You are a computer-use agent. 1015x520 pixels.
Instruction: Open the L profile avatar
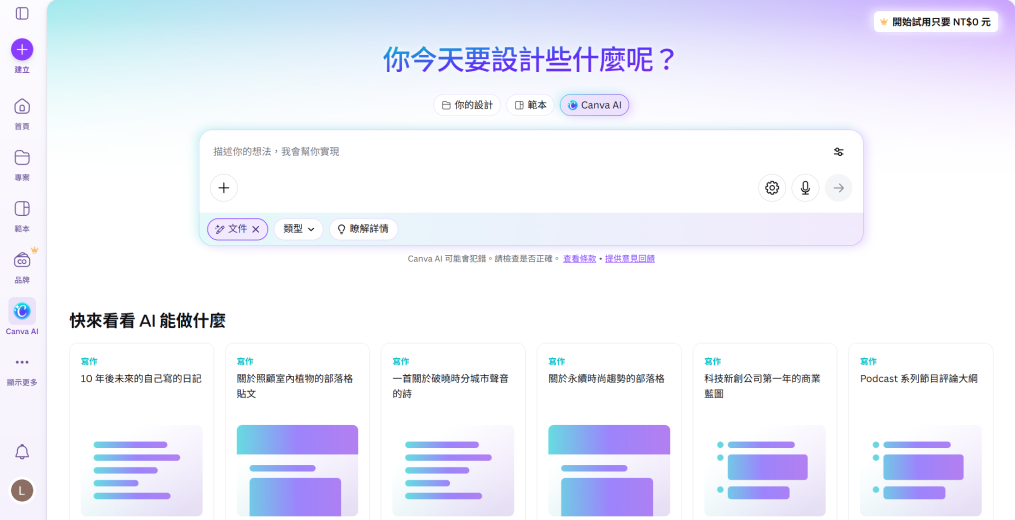[x=22, y=490]
